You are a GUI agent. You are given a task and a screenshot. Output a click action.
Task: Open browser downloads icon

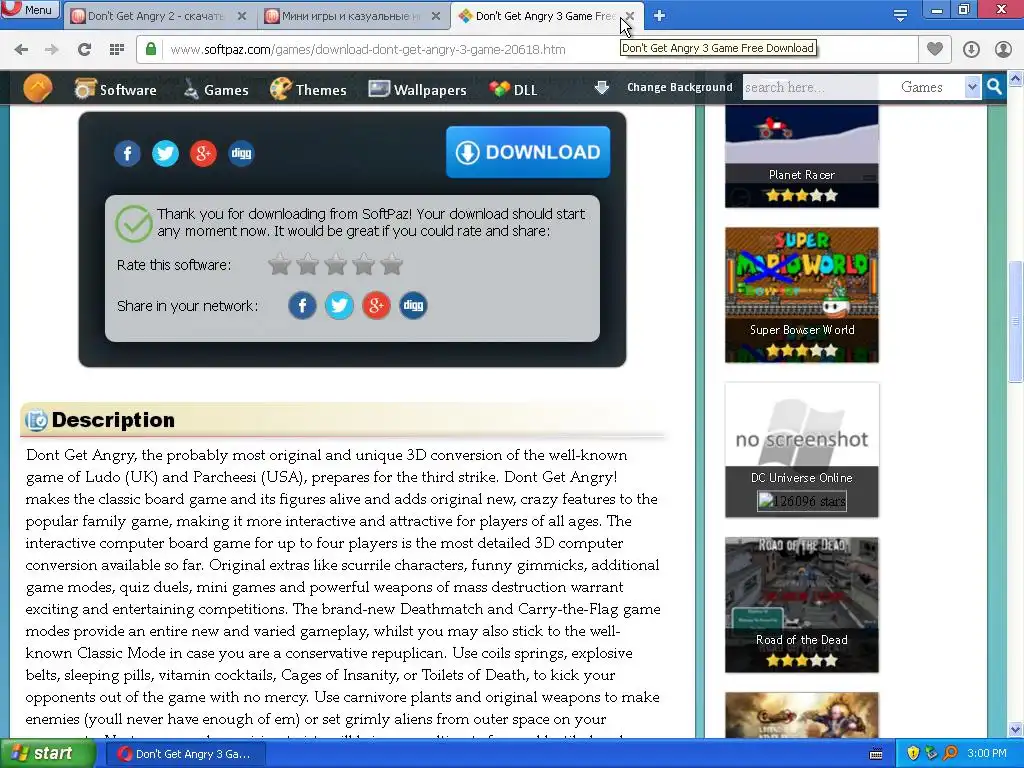pyautogui.click(x=971, y=50)
